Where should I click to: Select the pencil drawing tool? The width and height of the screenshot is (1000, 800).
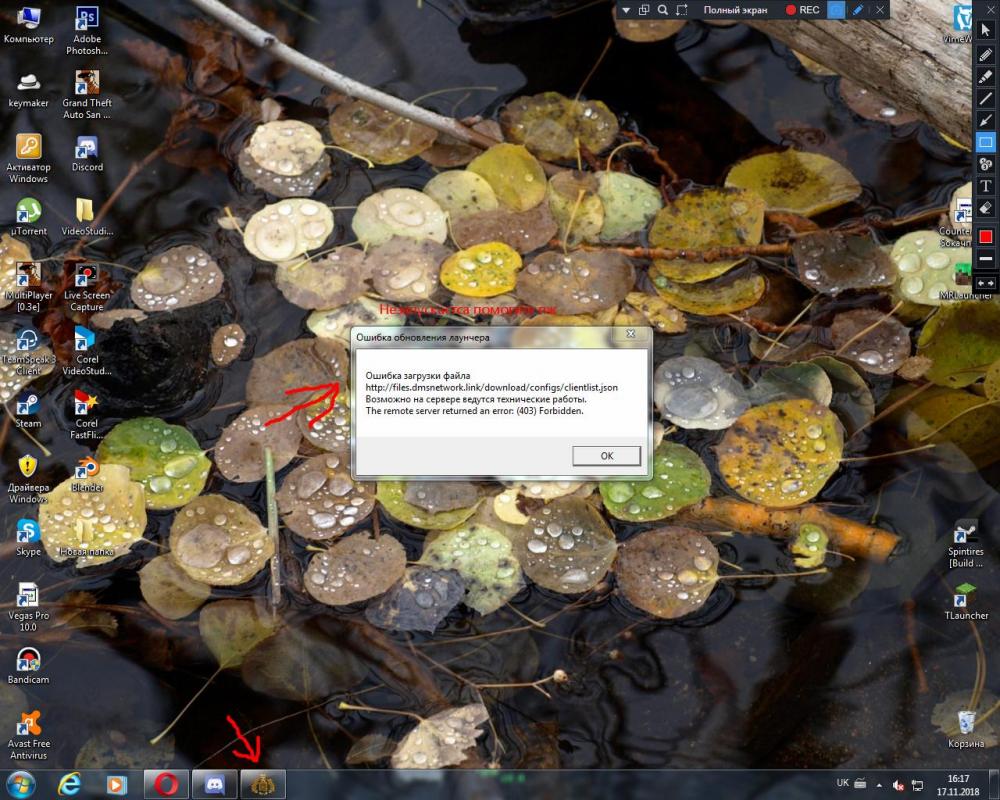[x=985, y=54]
